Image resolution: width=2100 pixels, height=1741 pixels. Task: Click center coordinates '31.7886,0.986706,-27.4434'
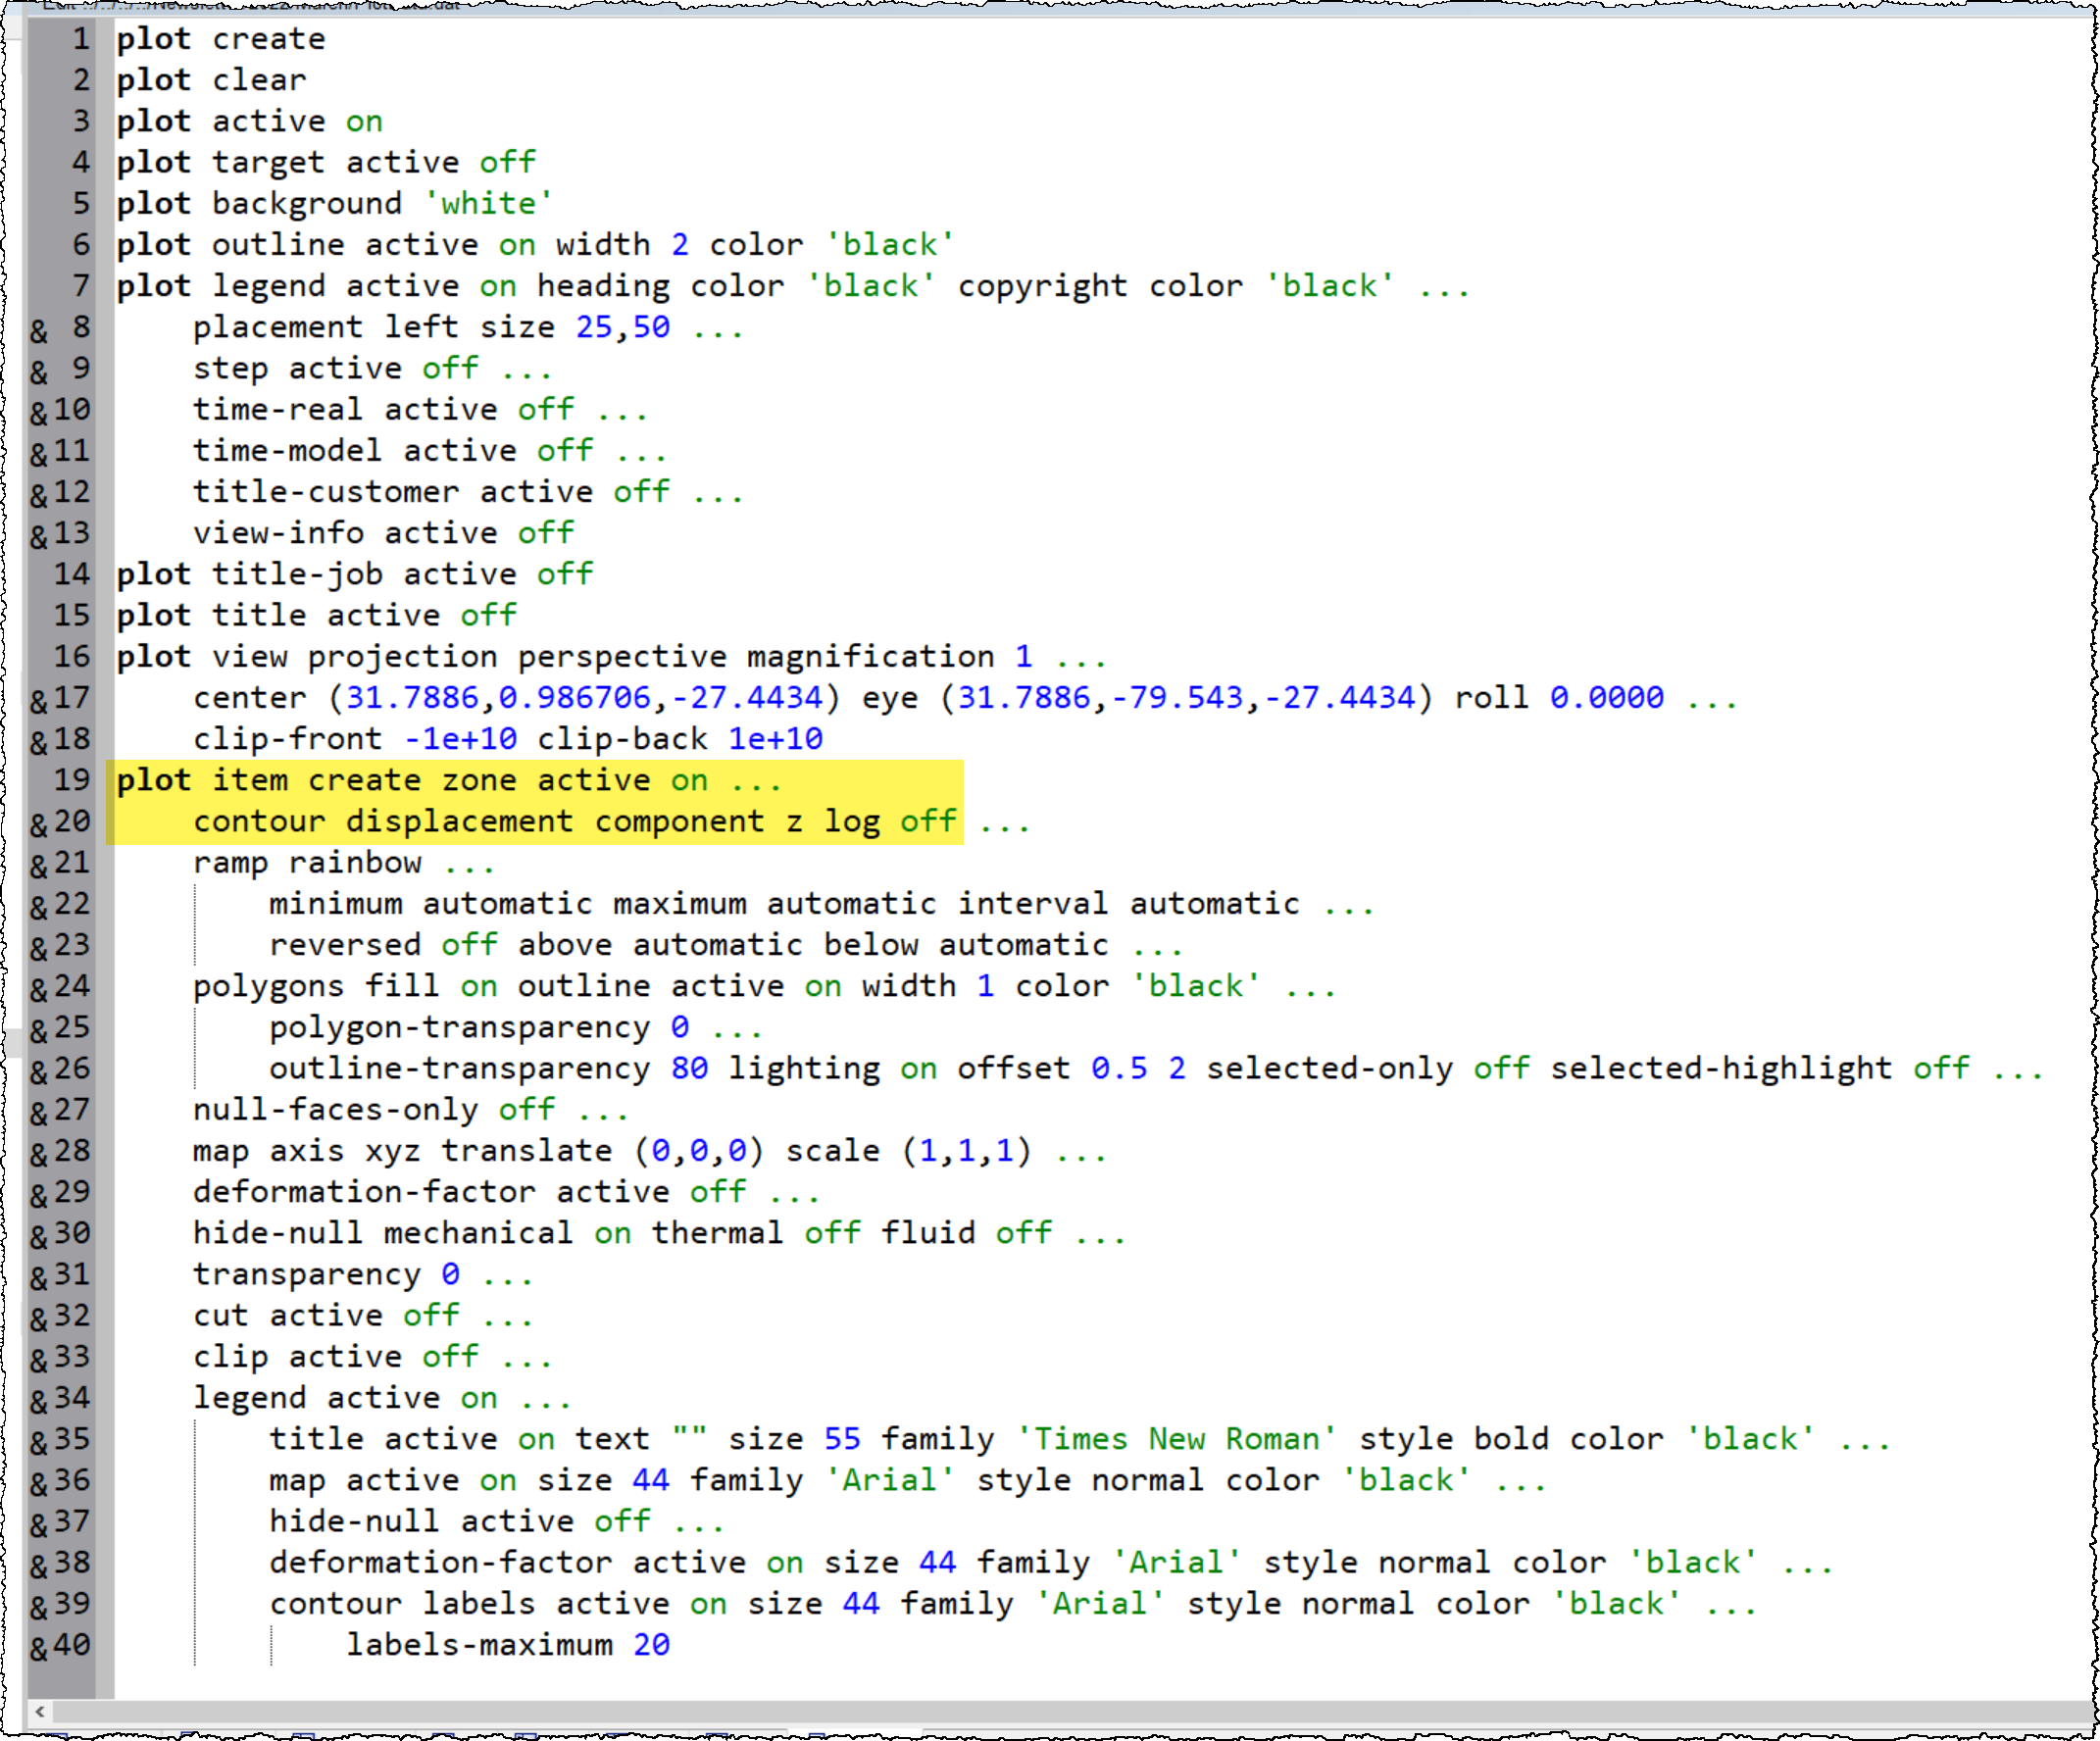click(x=584, y=697)
